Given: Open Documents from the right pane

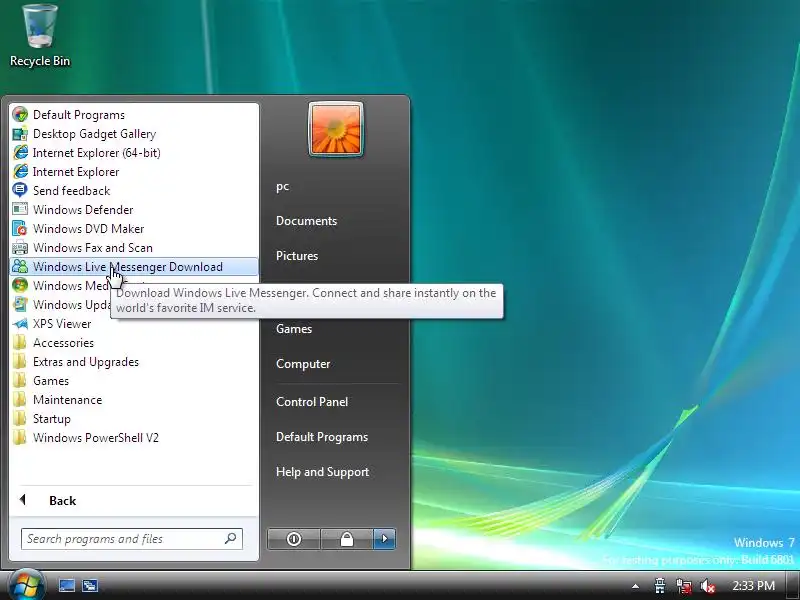Looking at the screenshot, I should pos(307,220).
